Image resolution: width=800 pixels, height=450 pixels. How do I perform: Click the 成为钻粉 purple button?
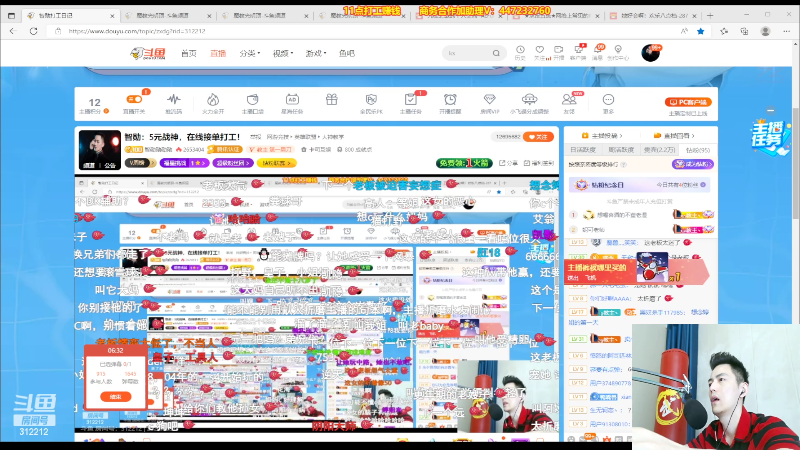coord(692,164)
